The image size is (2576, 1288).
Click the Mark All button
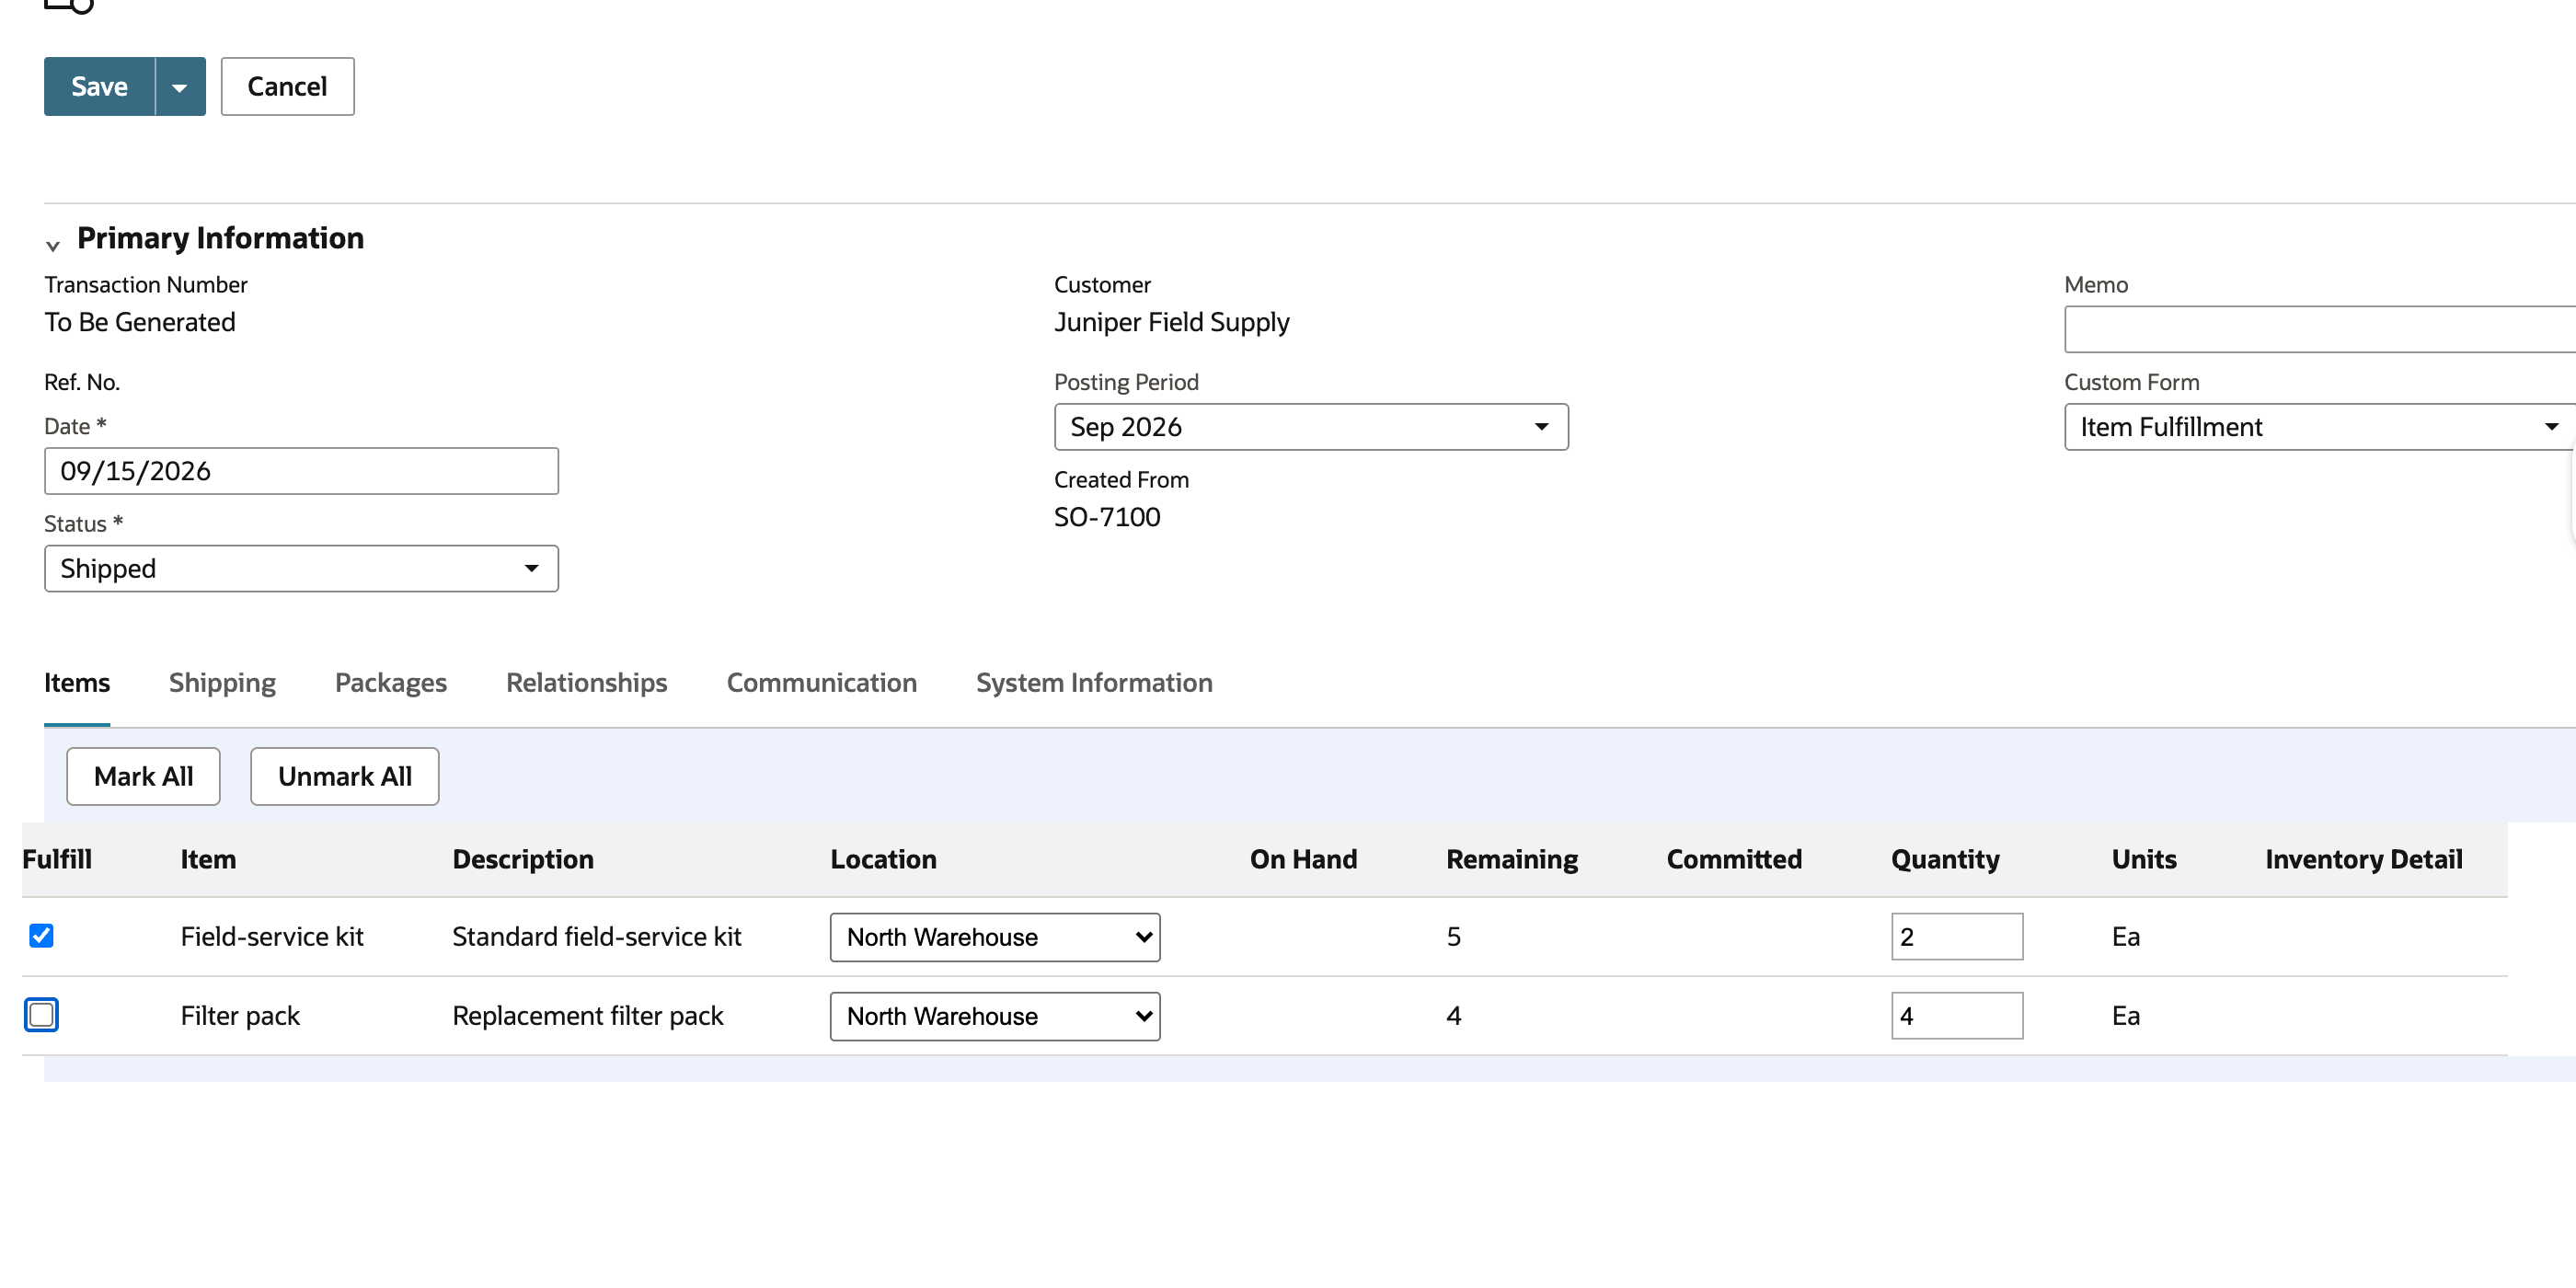tap(143, 777)
